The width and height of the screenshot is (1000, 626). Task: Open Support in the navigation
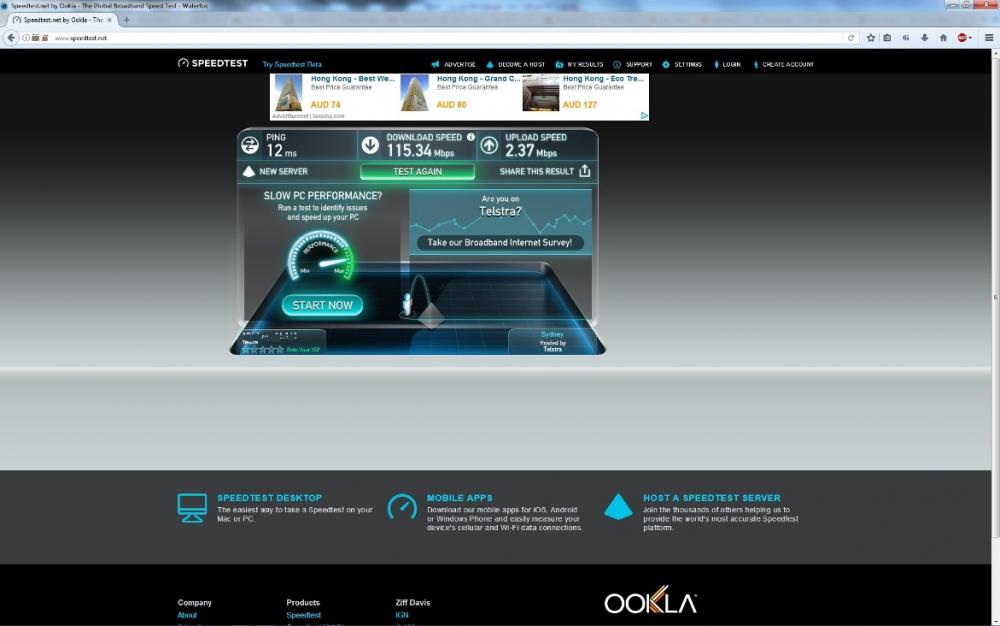[x=633, y=64]
